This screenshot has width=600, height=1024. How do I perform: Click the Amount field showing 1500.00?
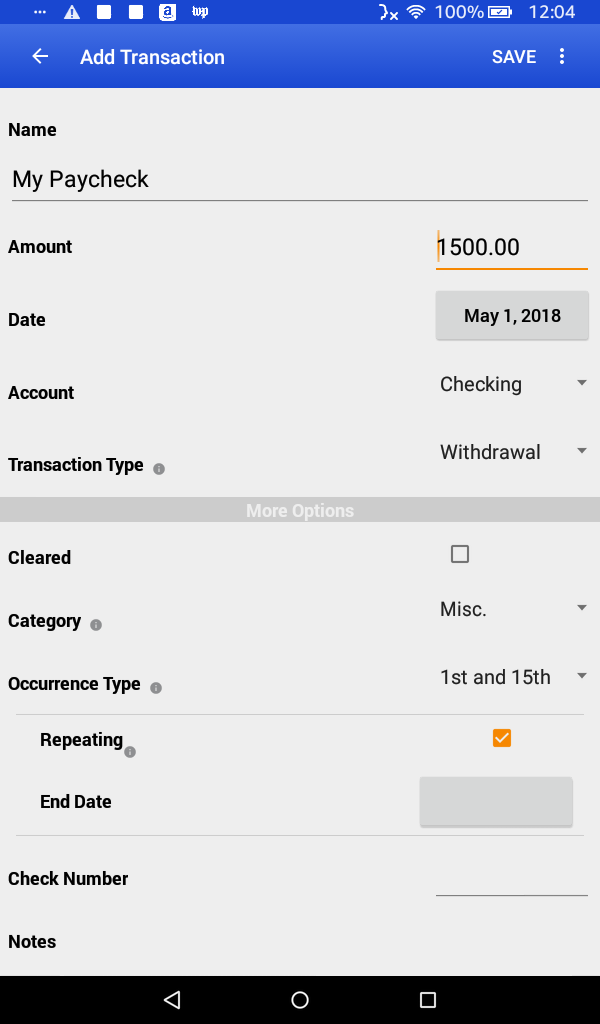[x=511, y=246]
